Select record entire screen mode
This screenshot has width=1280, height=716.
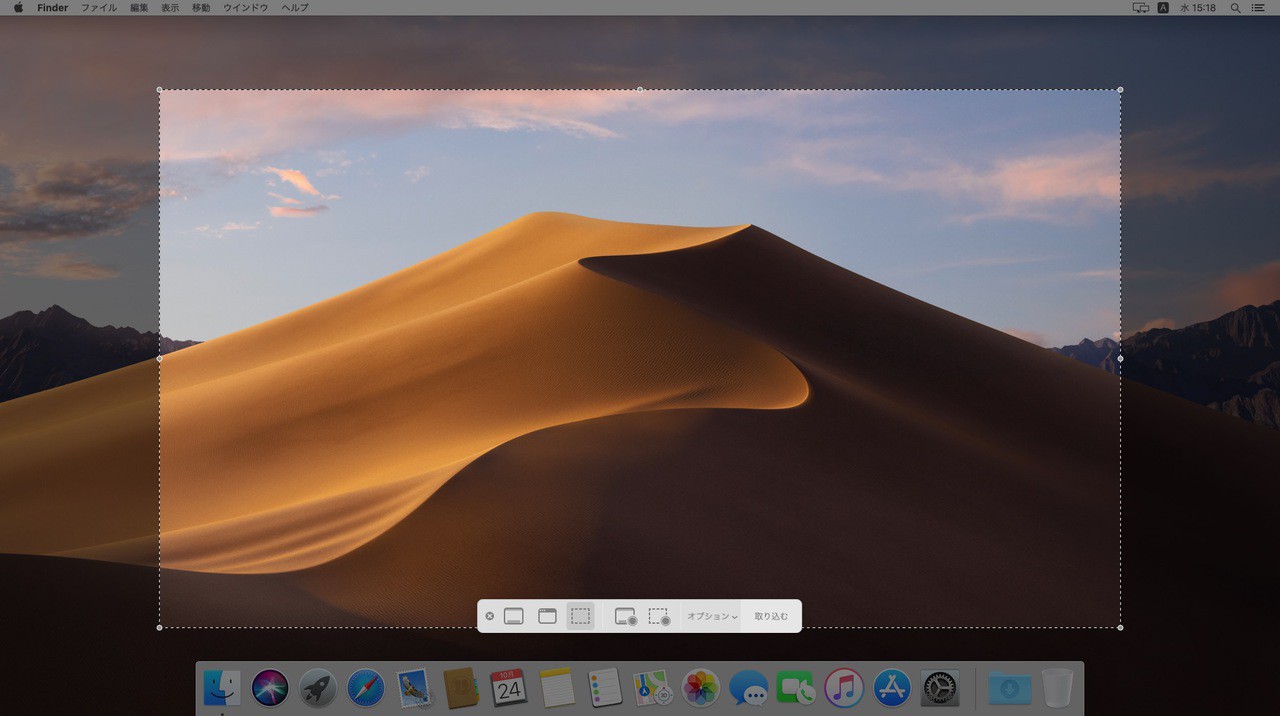click(x=626, y=616)
